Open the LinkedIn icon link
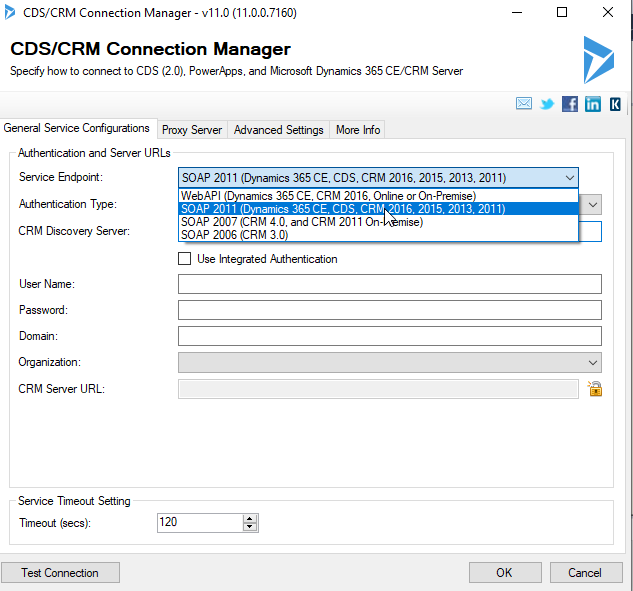Image resolution: width=633 pixels, height=591 pixels. [593, 104]
